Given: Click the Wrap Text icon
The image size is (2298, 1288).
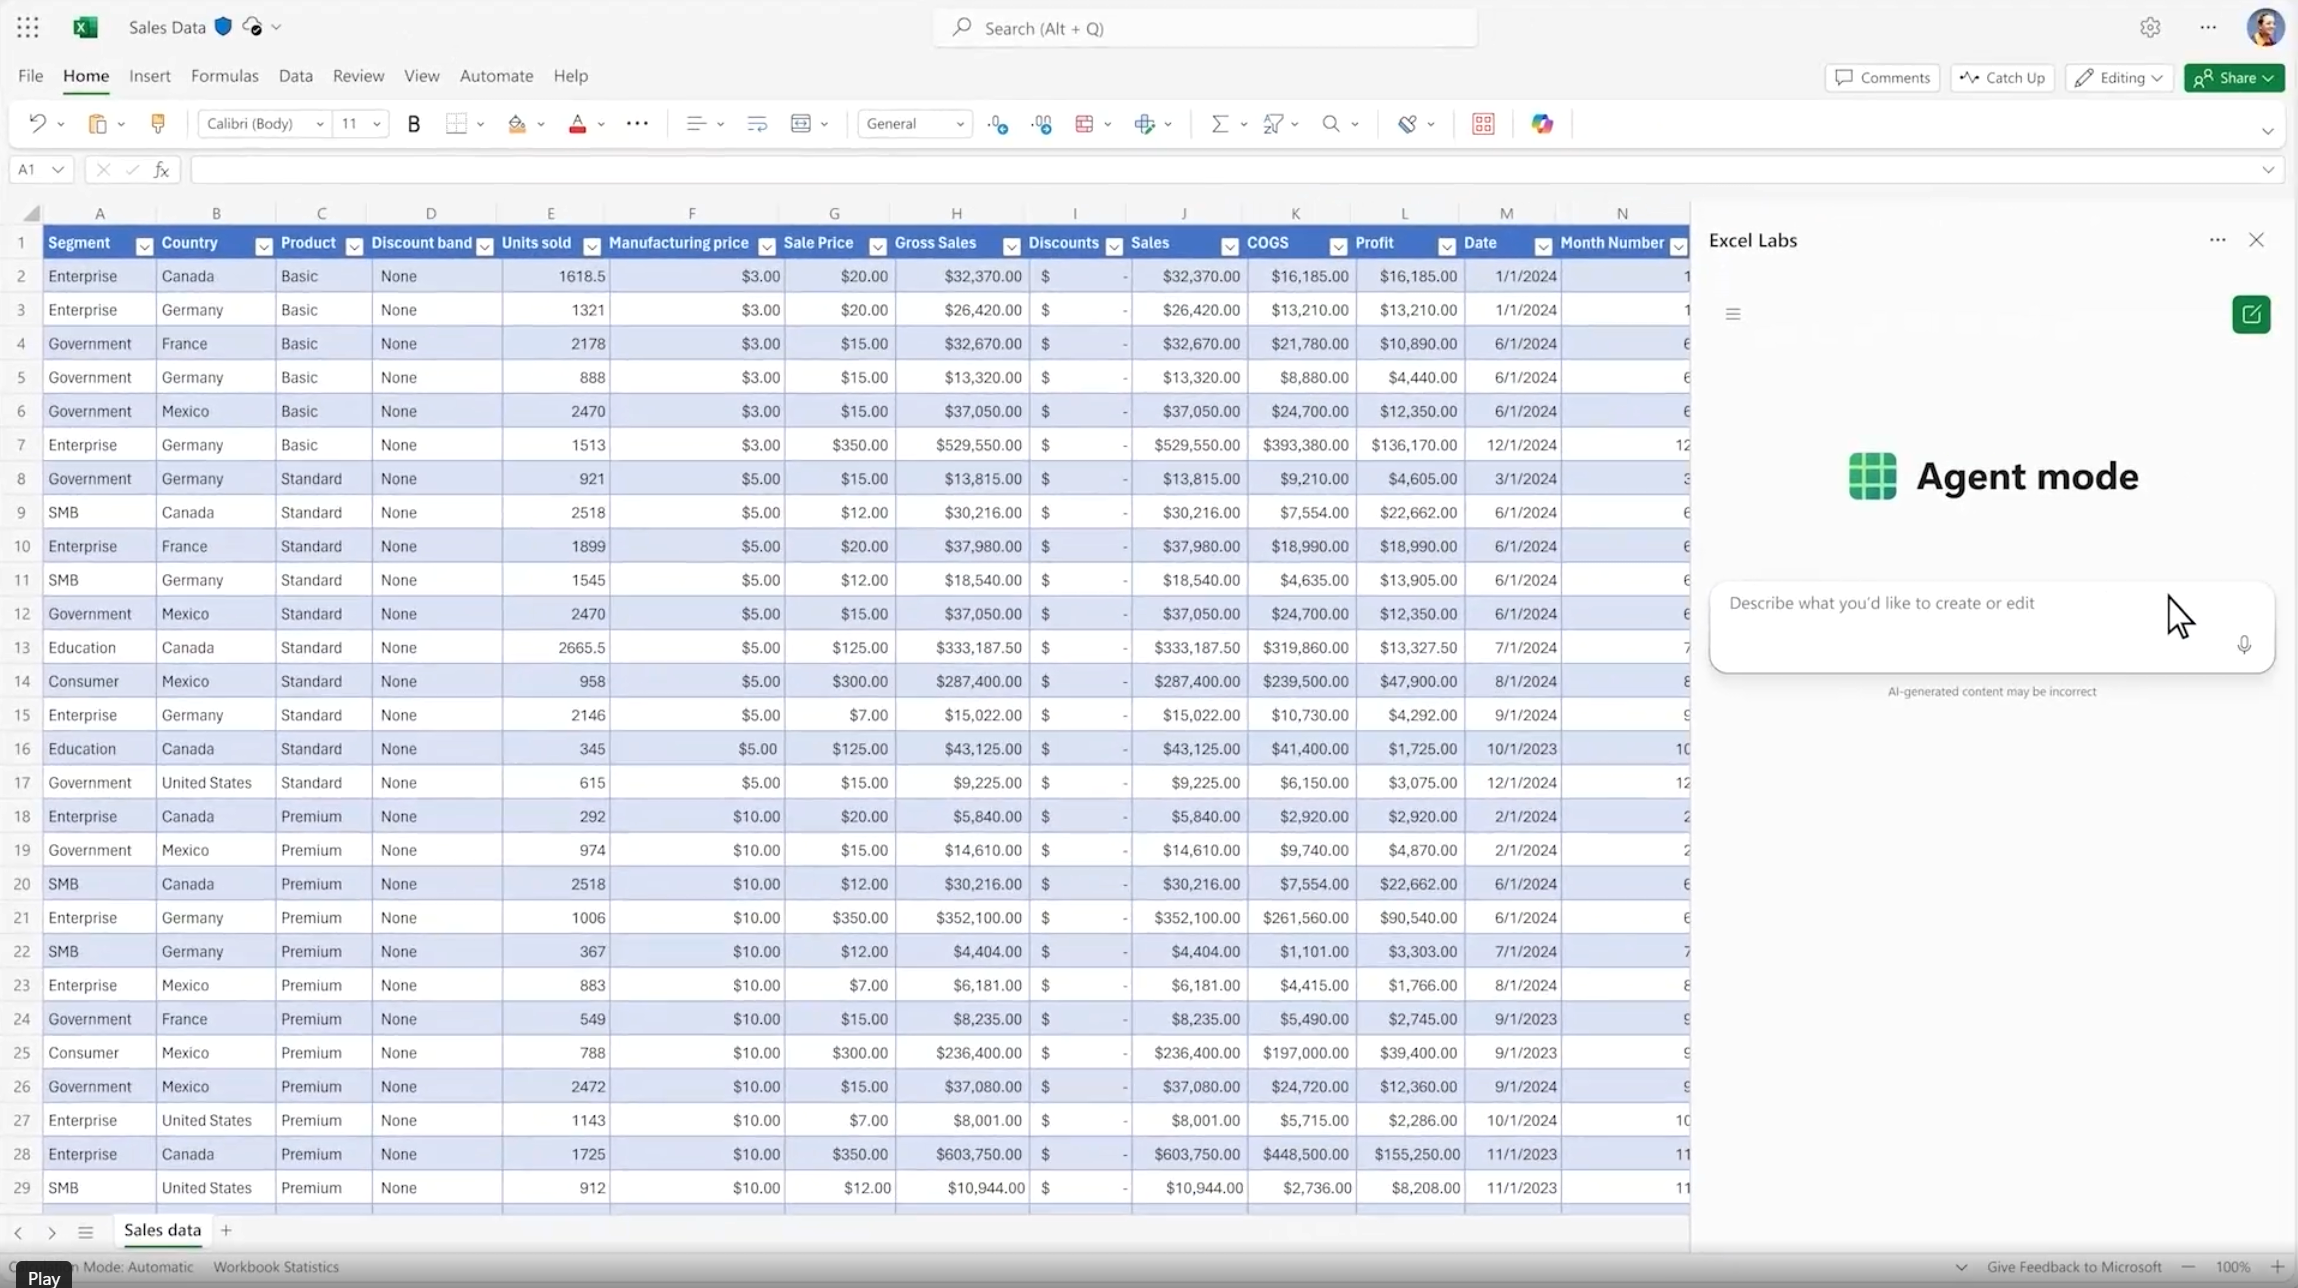Looking at the screenshot, I should click(x=757, y=124).
